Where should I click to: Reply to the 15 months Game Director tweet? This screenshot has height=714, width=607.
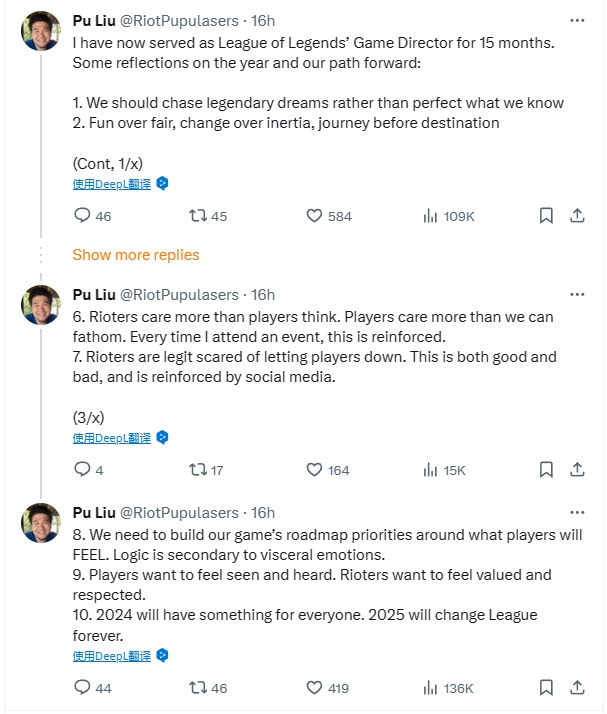(x=83, y=216)
